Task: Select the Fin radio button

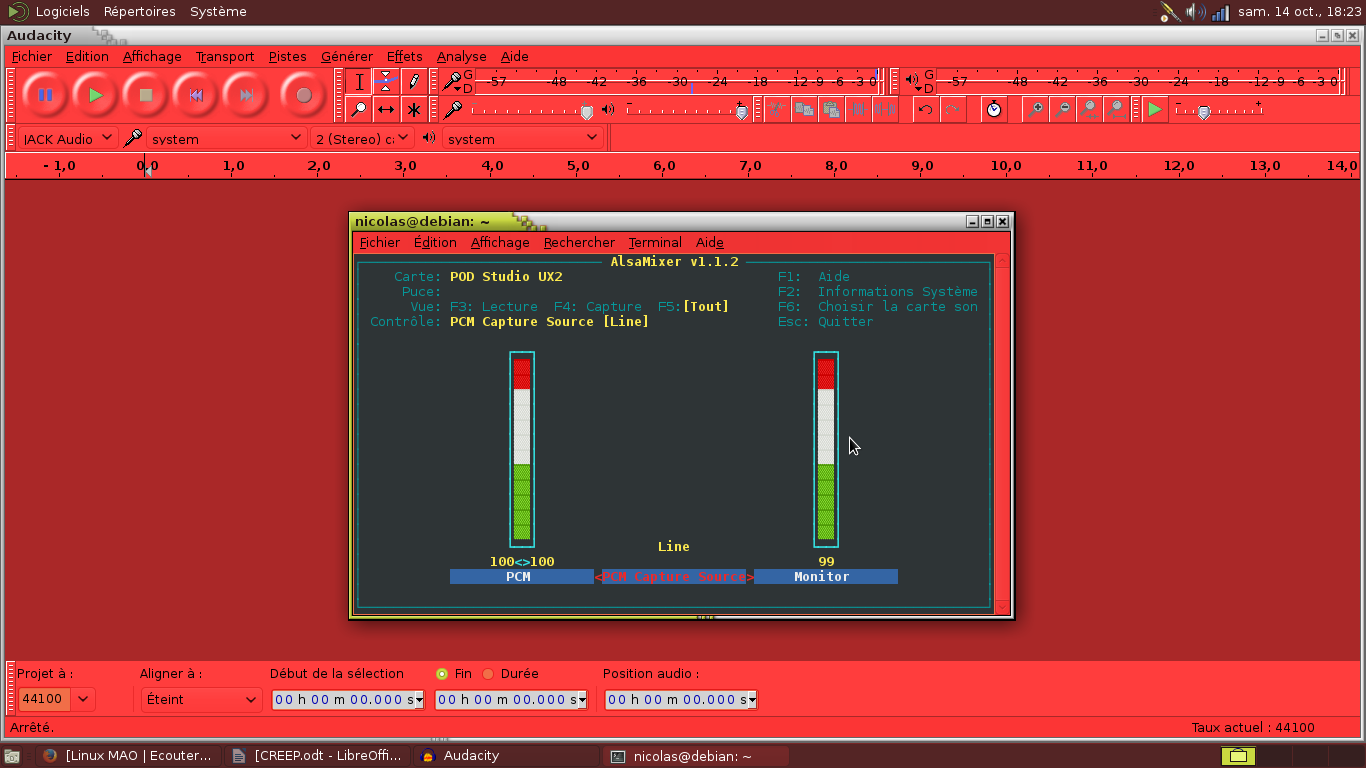Action: point(442,674)
